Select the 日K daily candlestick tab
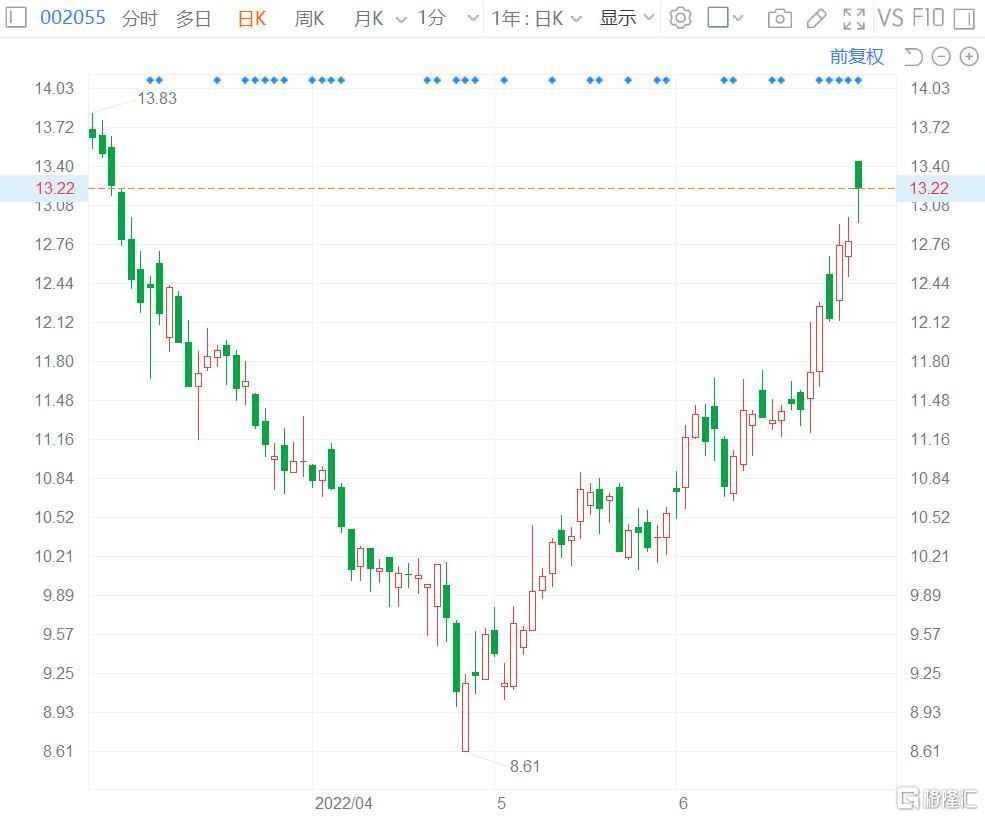This screenshot has height=818, width=985. coord(252,18)
